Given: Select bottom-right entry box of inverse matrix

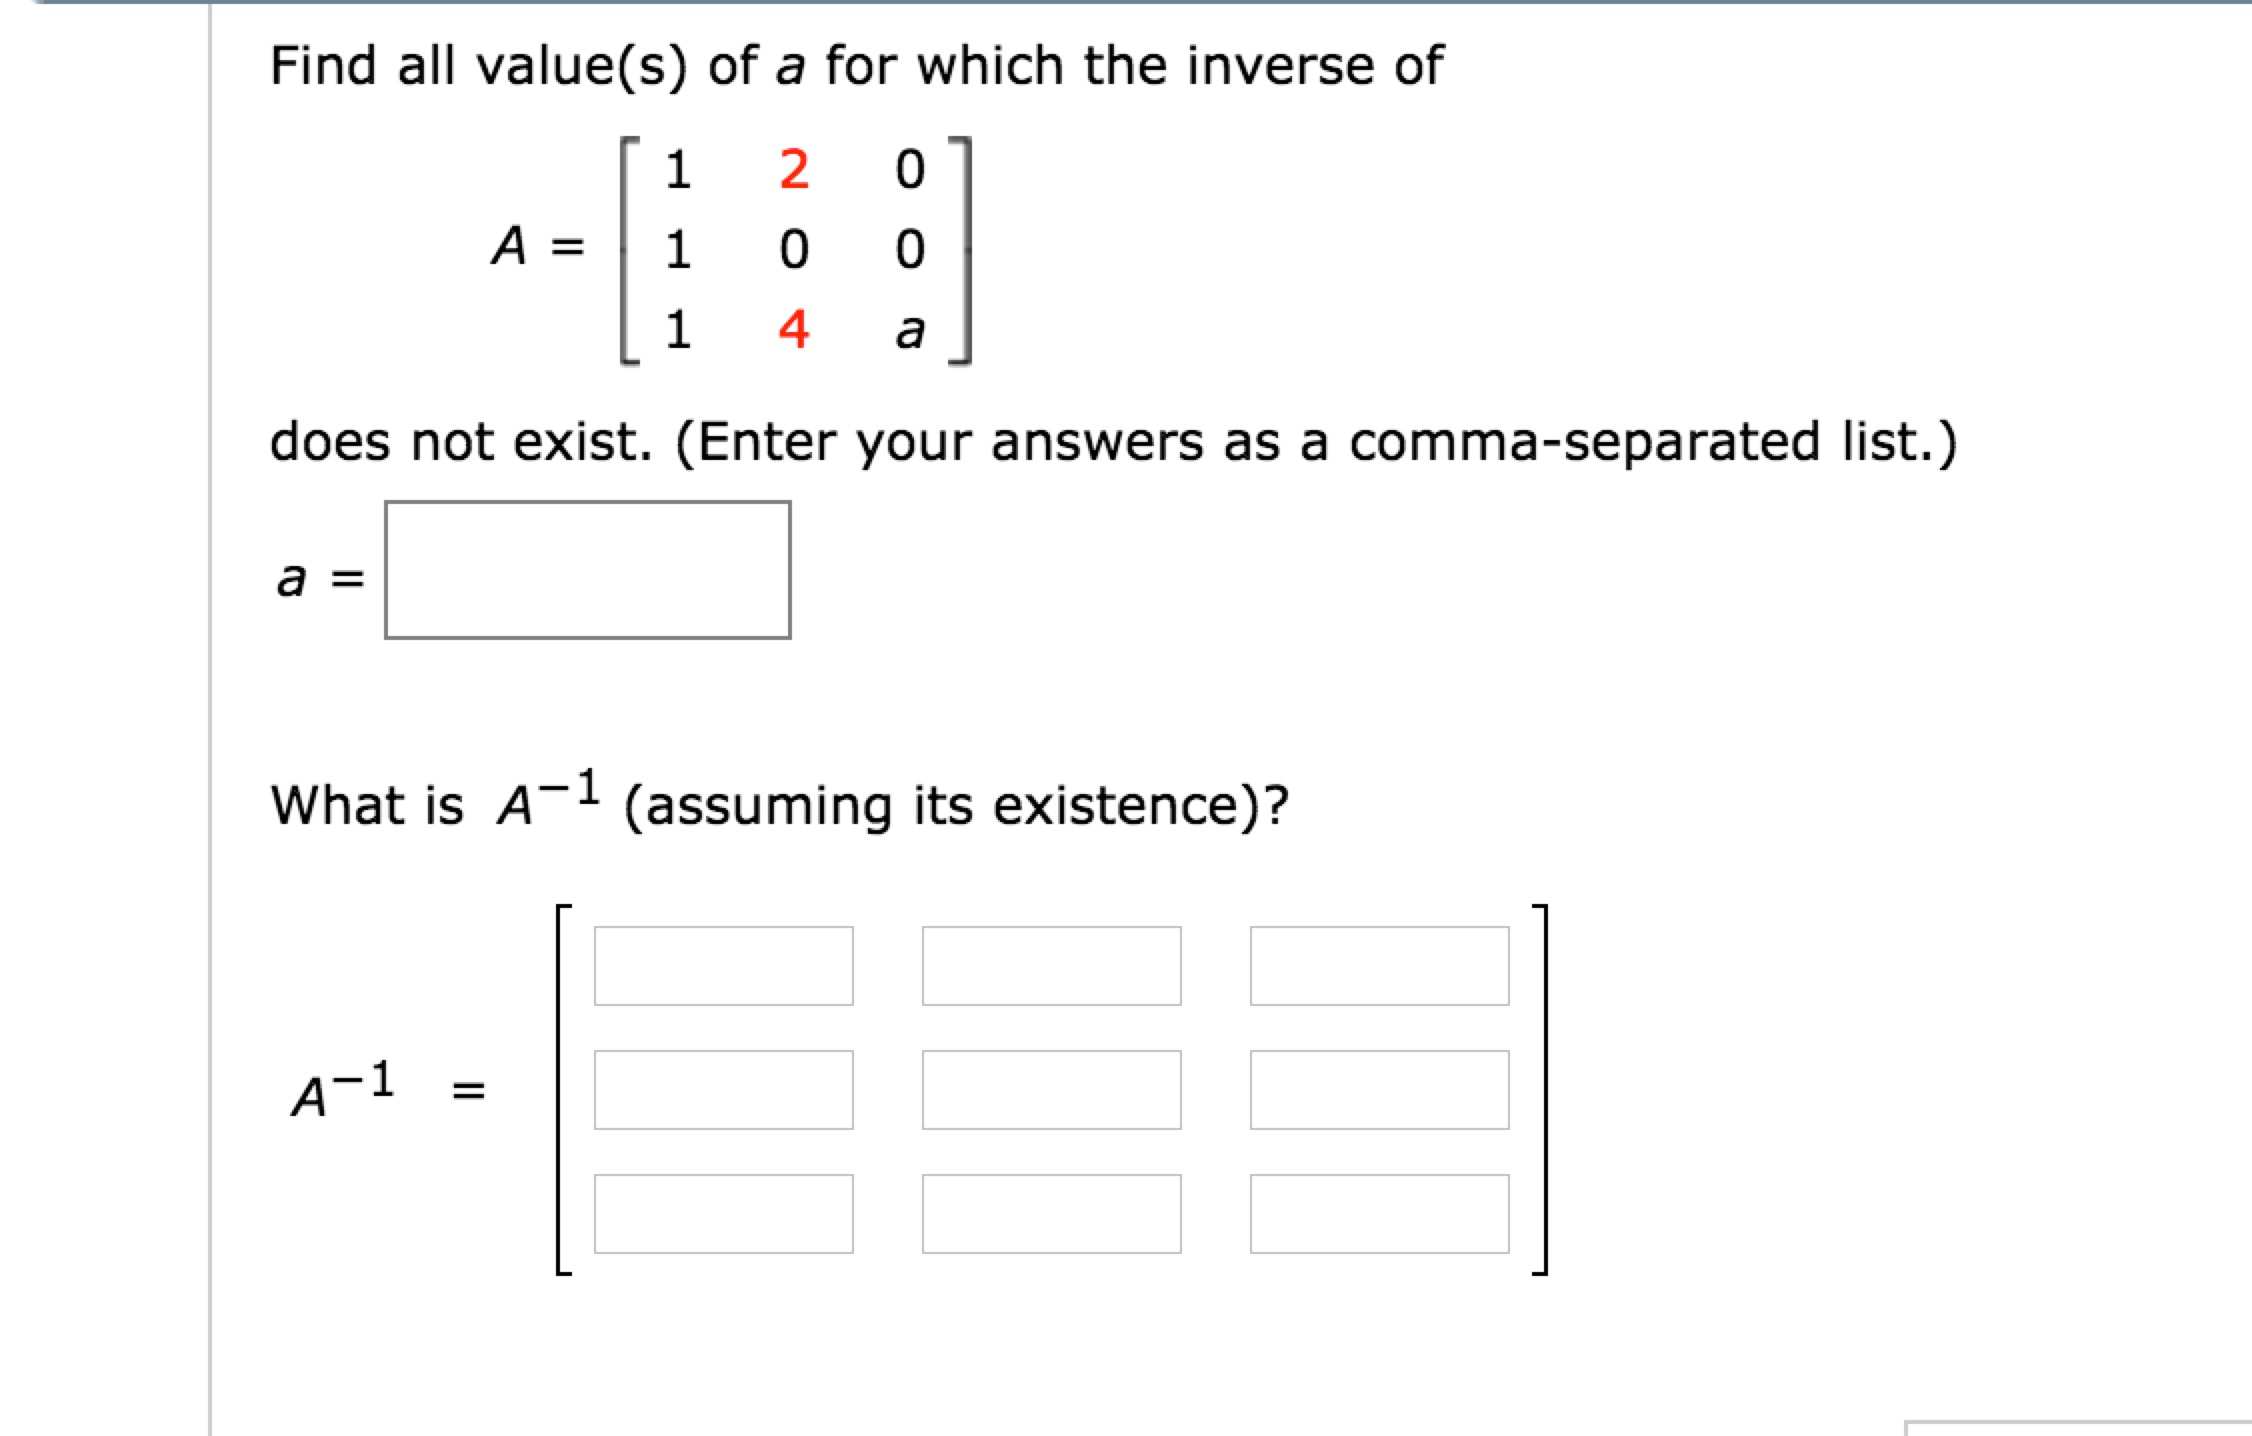Looking at the screenshot, I should [x=1380, y=1214].
